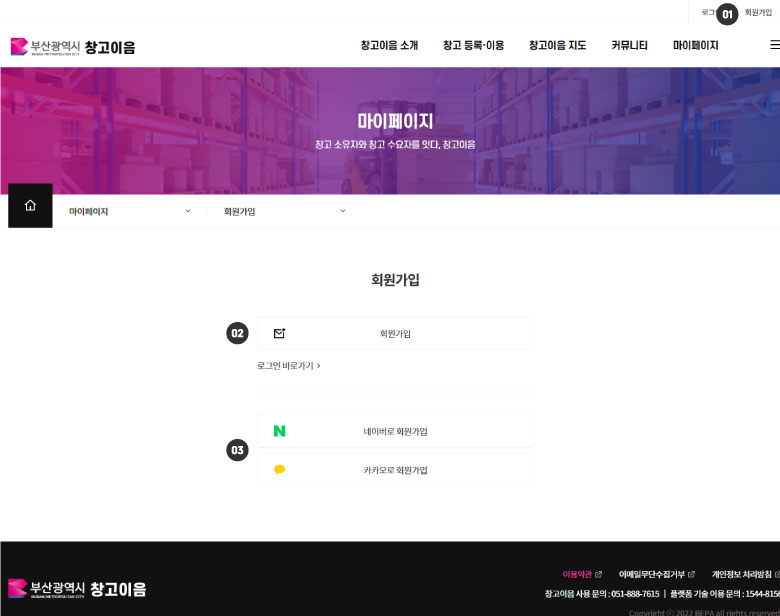The height and width of the screenshot is (616, 780).
Task: Click 회원가입 link in top-right corner
Action: click(758, 12)
